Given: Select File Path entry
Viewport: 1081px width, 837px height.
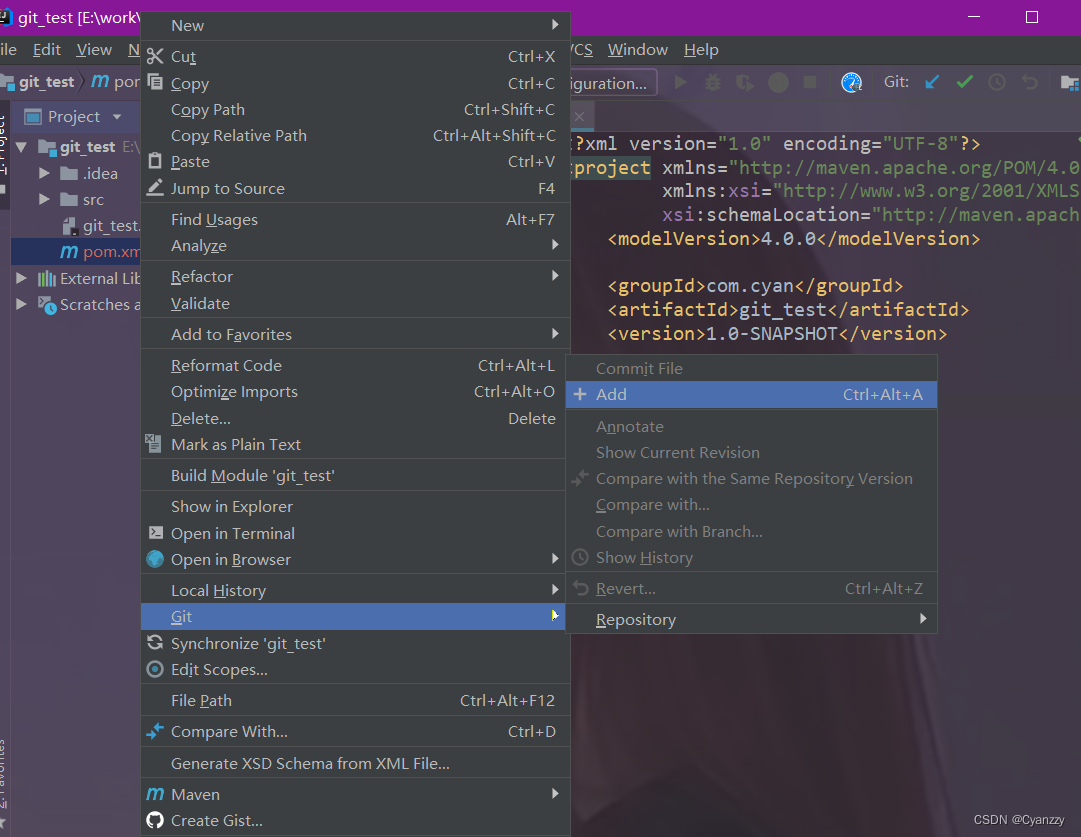Looking at the screenshot, I should click(x=356, y=700).
